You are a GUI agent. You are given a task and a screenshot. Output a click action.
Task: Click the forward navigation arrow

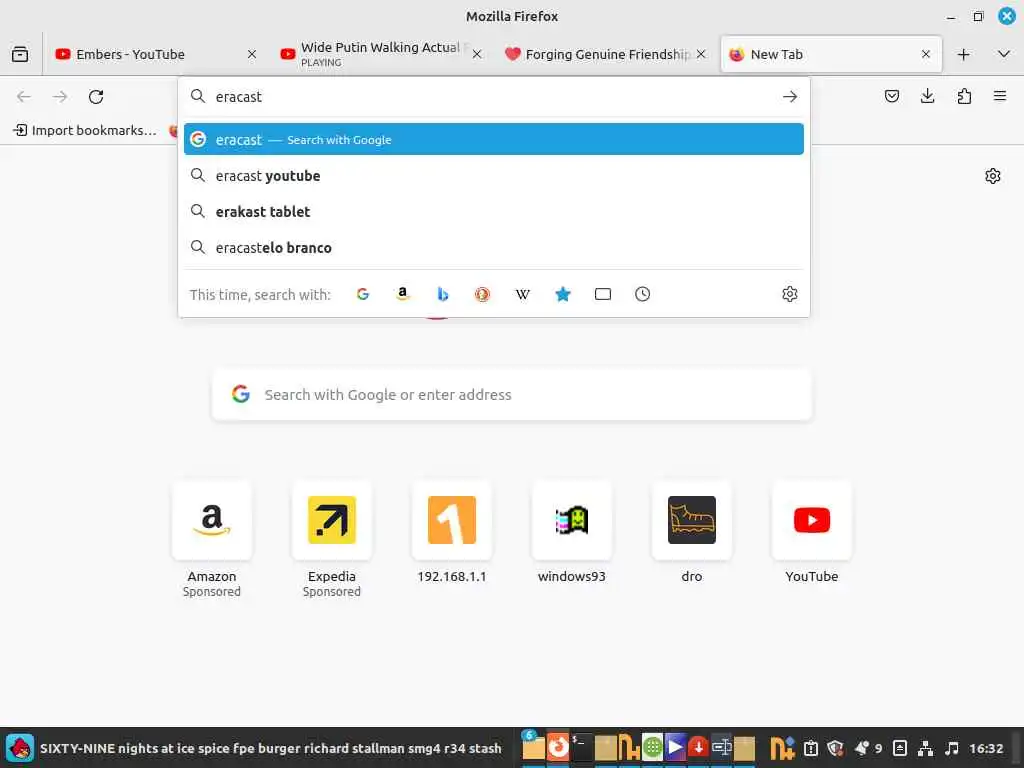(x=60, y=97)
